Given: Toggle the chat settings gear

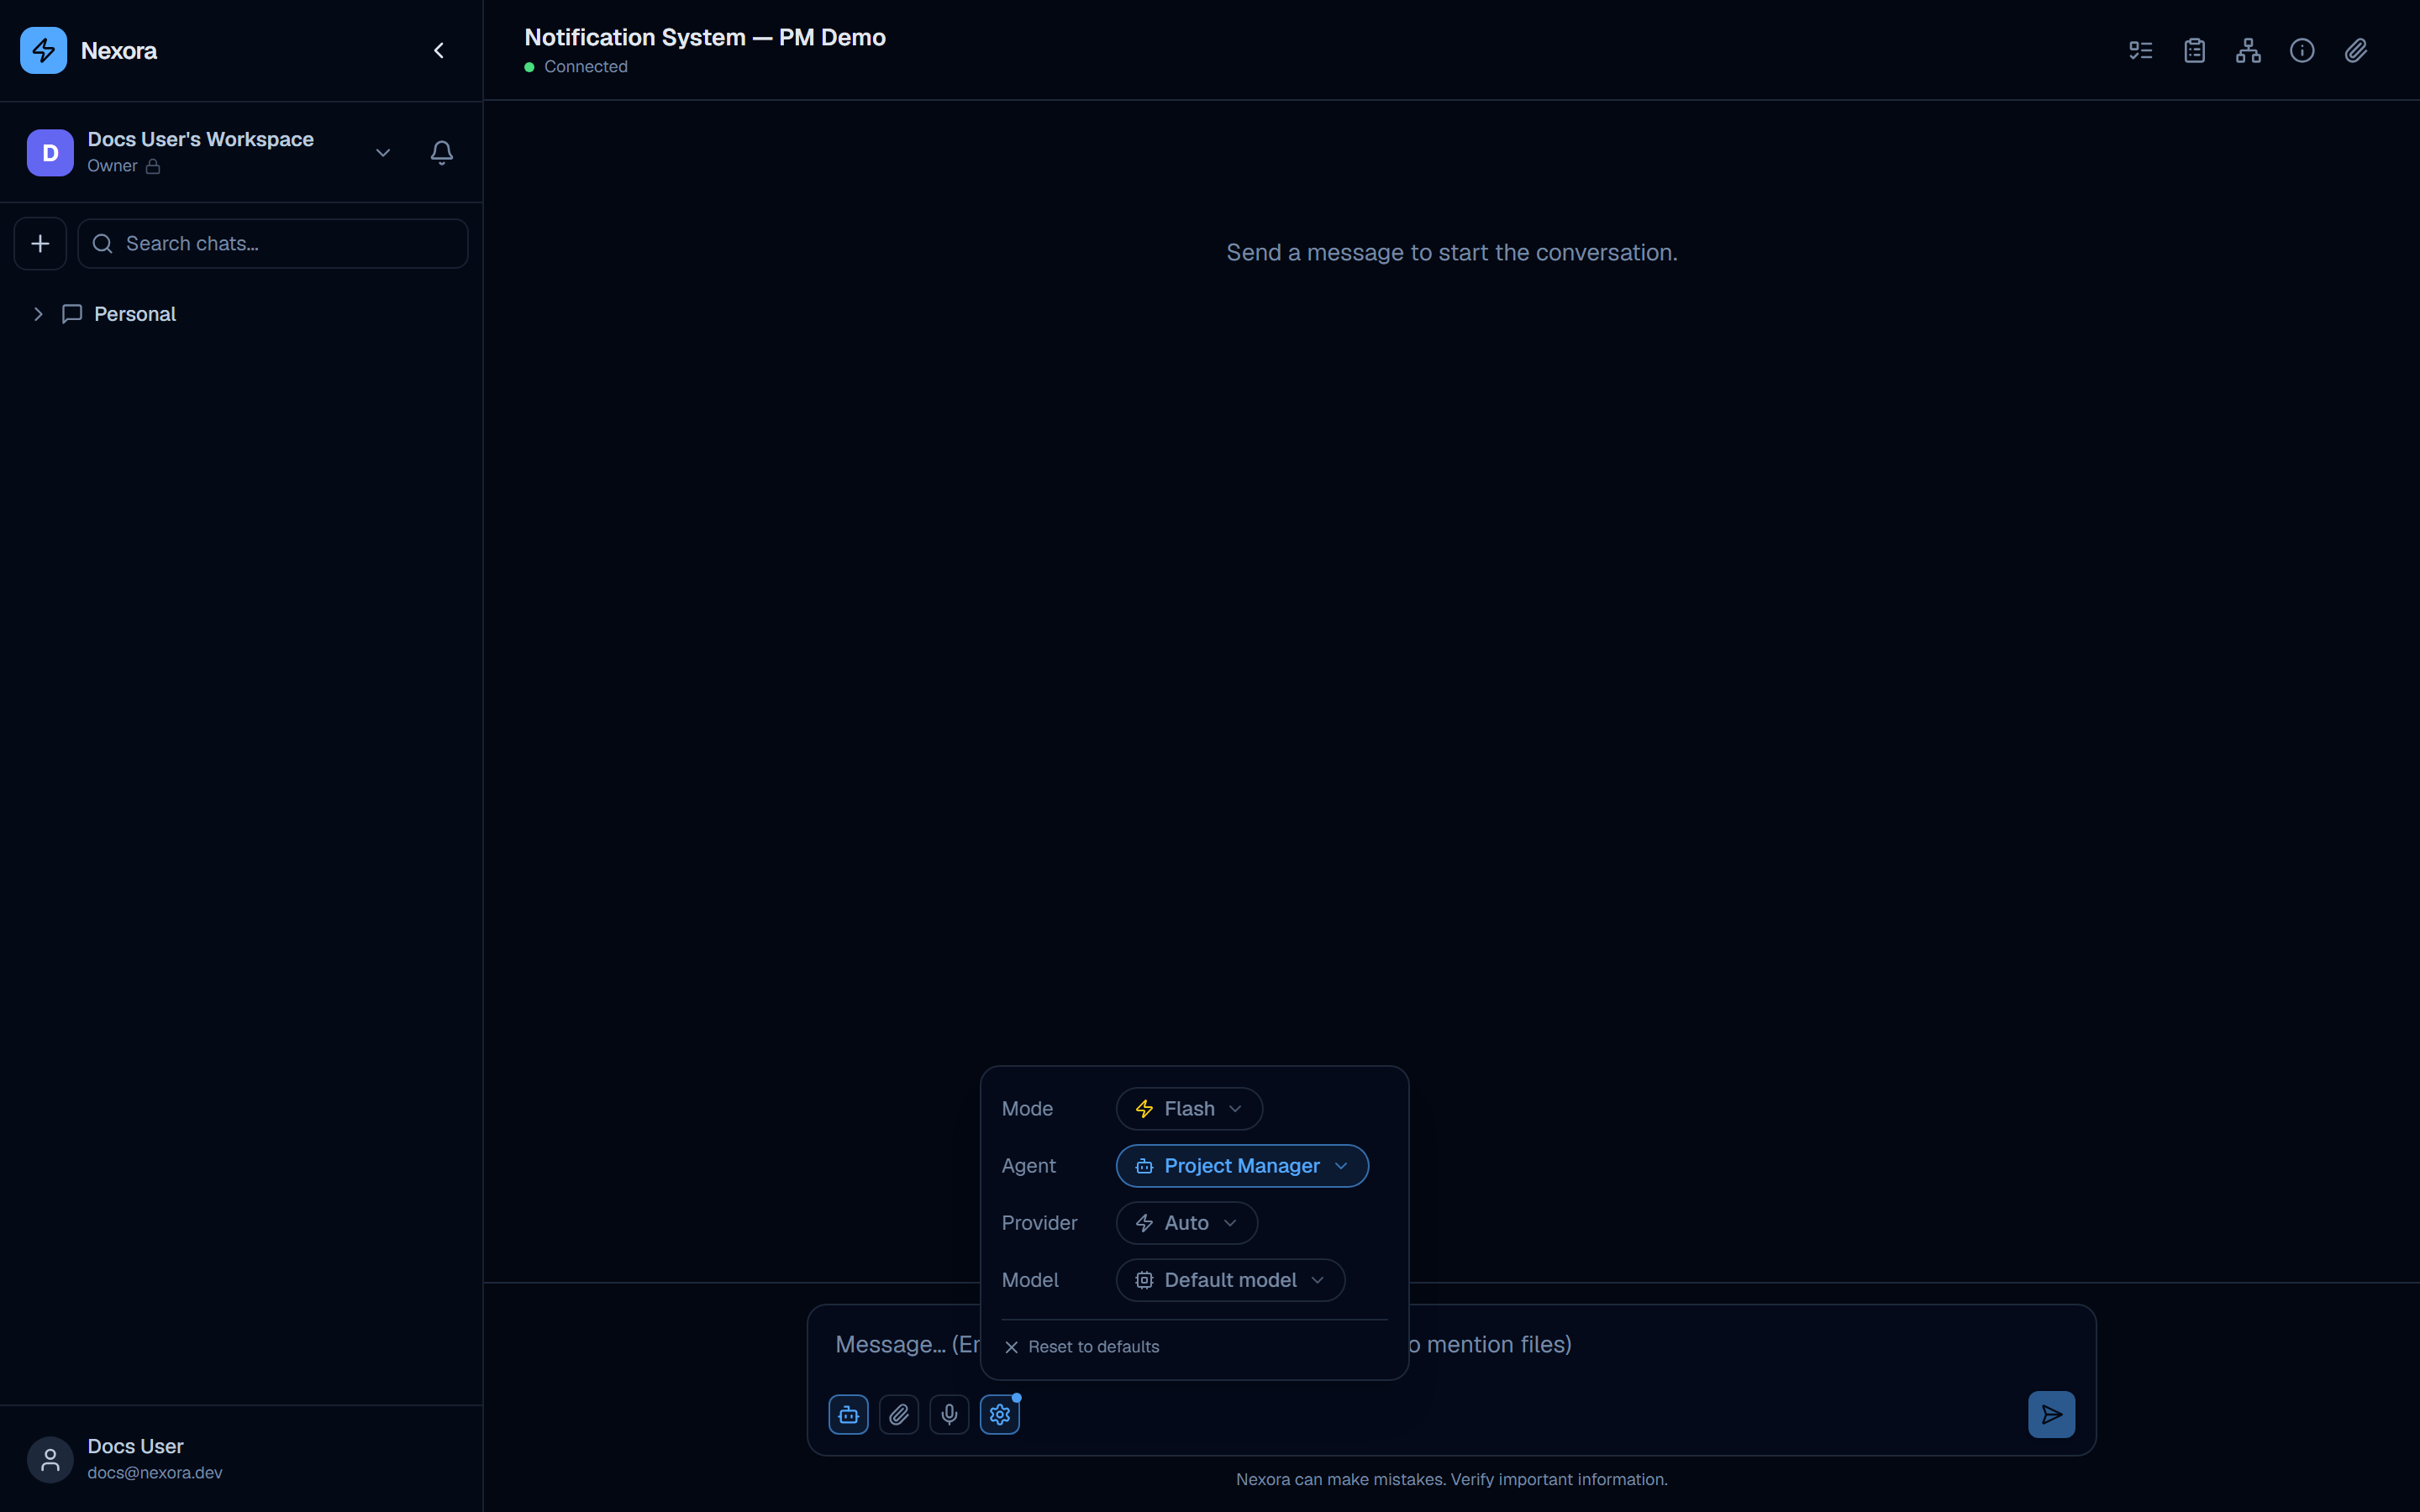Looking at the screenshot, I should click(1000, 1414).
